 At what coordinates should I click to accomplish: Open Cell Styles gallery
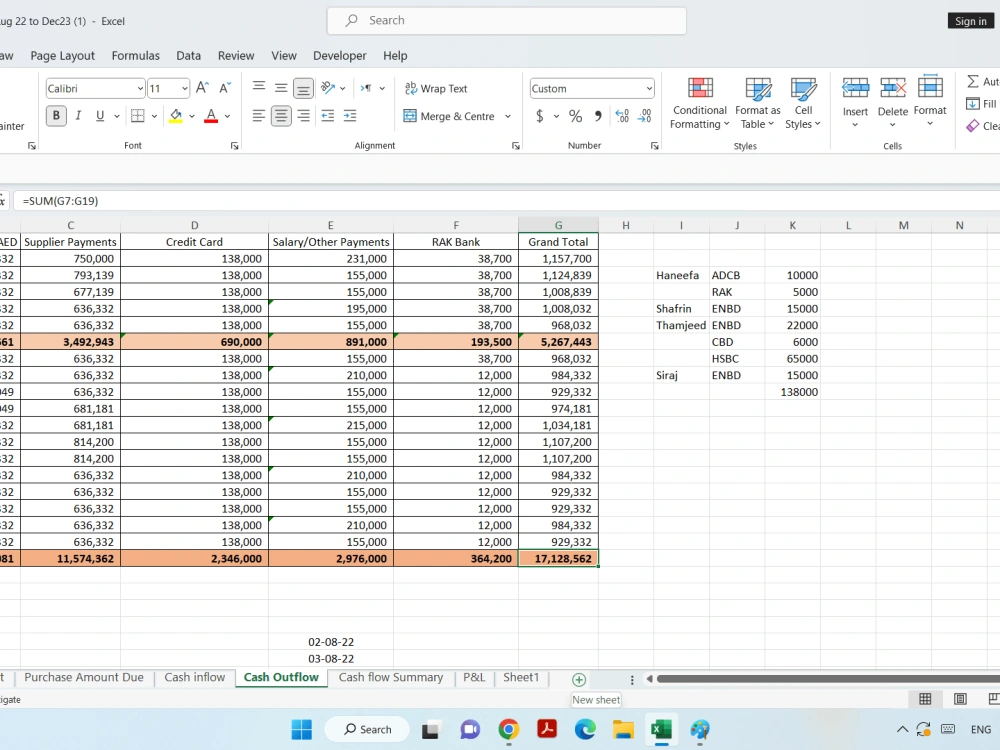(x=803, y=103)
